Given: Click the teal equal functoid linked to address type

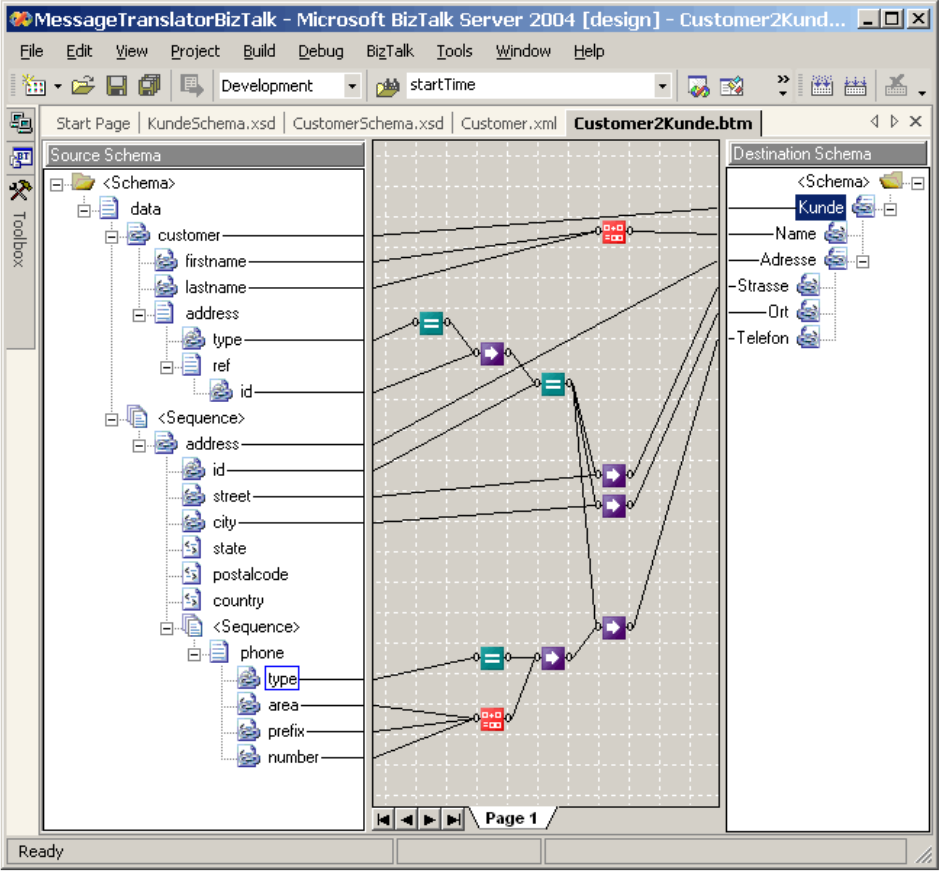Looking at the screenshot, I should (x=431, y=323).
